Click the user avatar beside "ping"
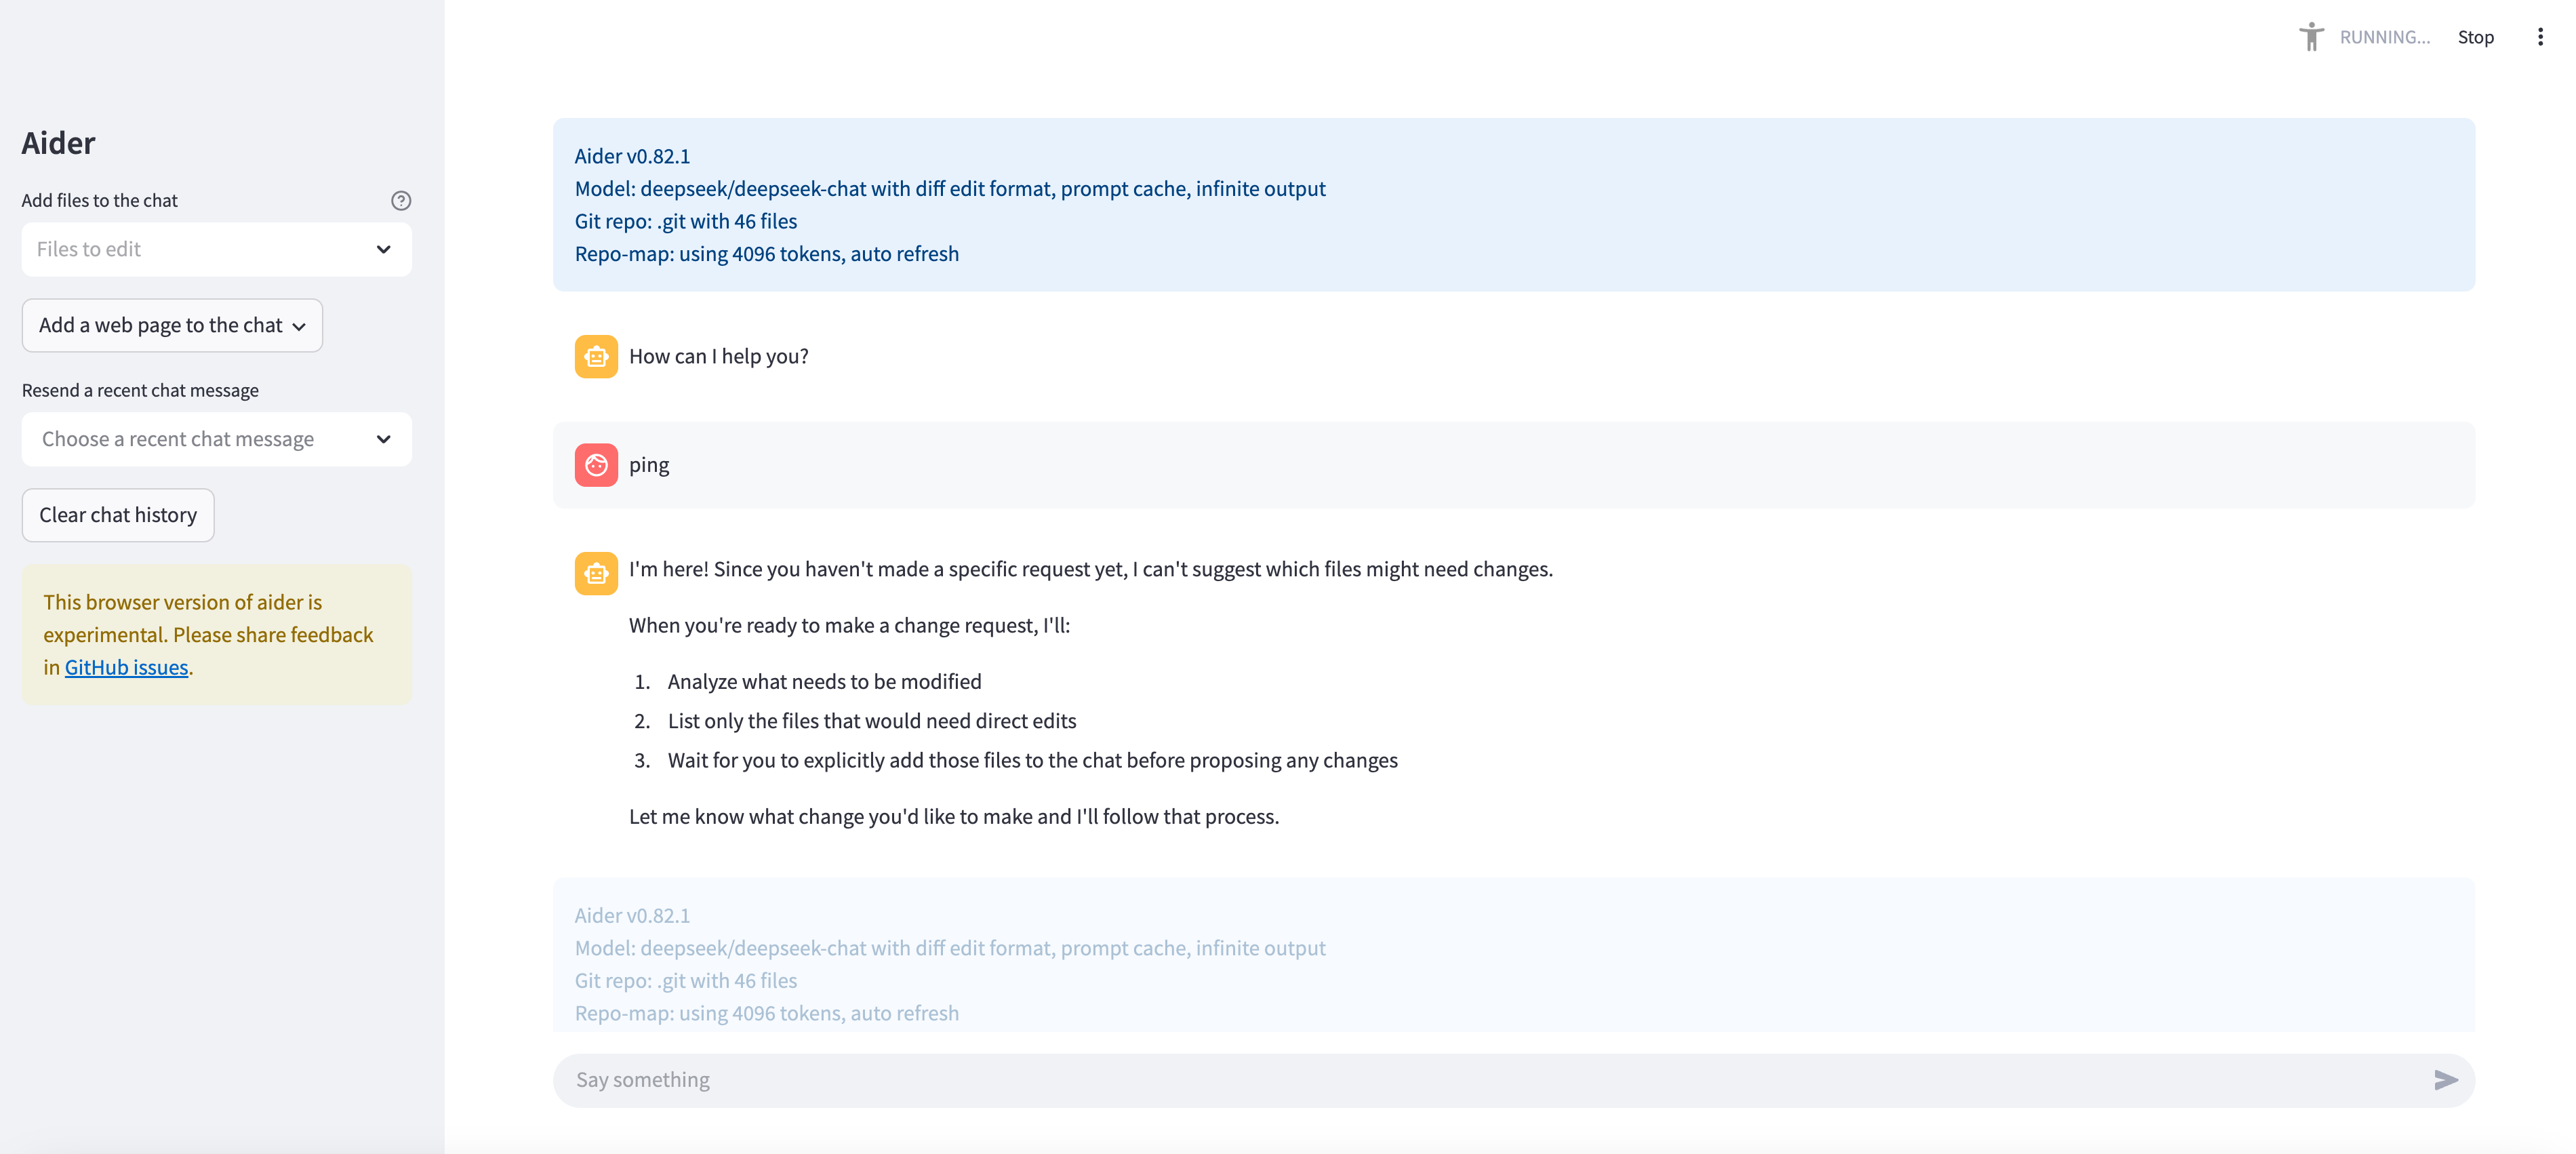This screenshot has height=1154, width=2576. click(596, 465)
